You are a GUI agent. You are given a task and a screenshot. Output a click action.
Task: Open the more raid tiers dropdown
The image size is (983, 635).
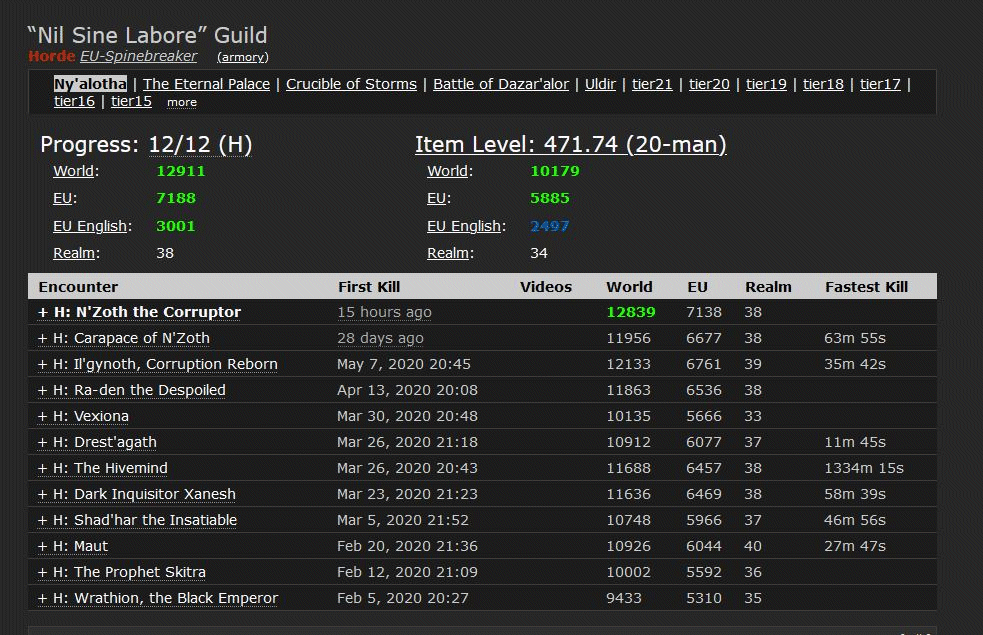click(182, 102)
